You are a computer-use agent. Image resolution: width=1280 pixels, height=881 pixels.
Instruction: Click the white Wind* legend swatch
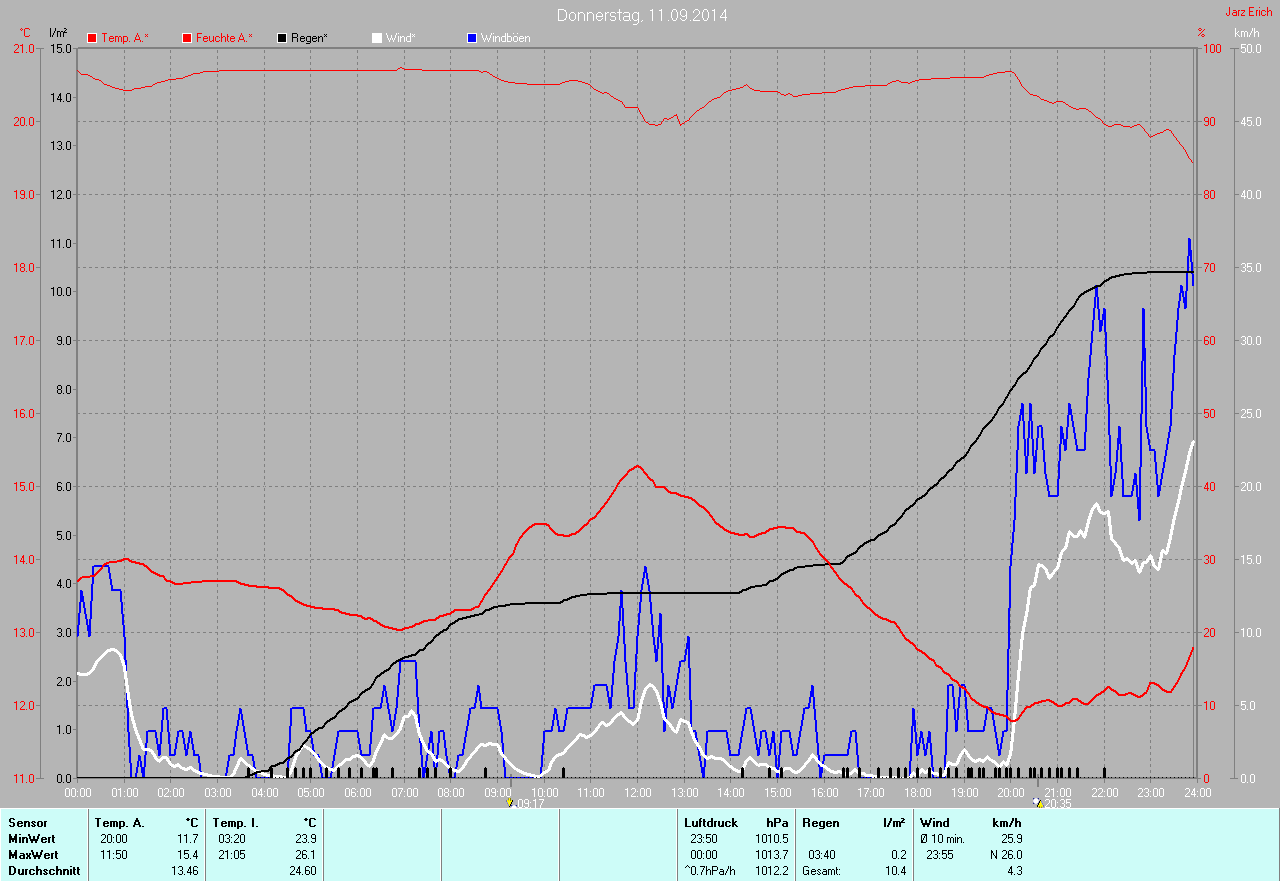coord(377,38)
